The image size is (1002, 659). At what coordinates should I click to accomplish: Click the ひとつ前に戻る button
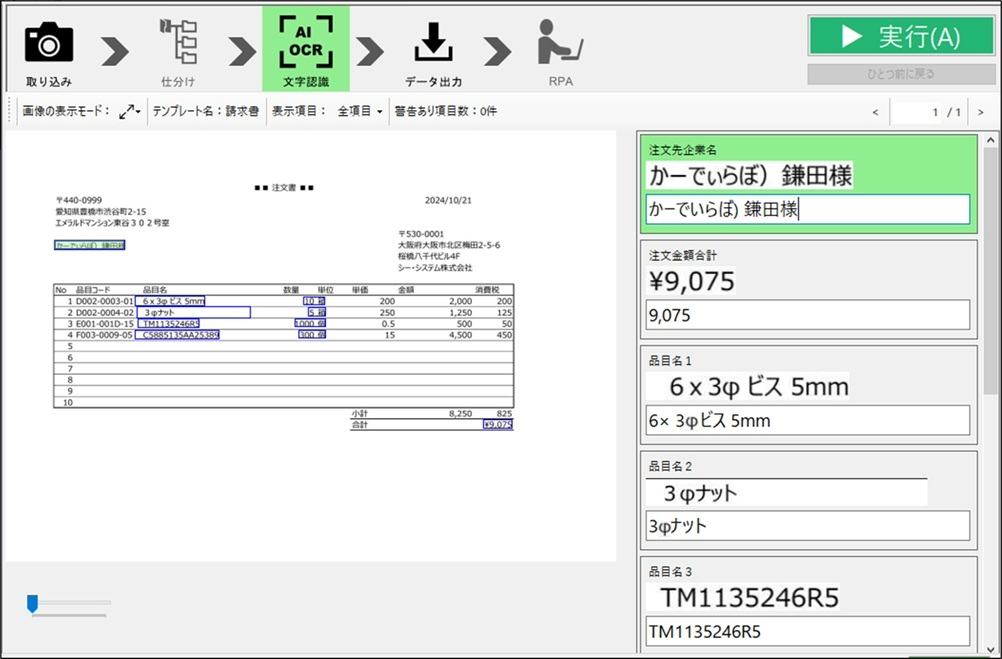(887, 75)
